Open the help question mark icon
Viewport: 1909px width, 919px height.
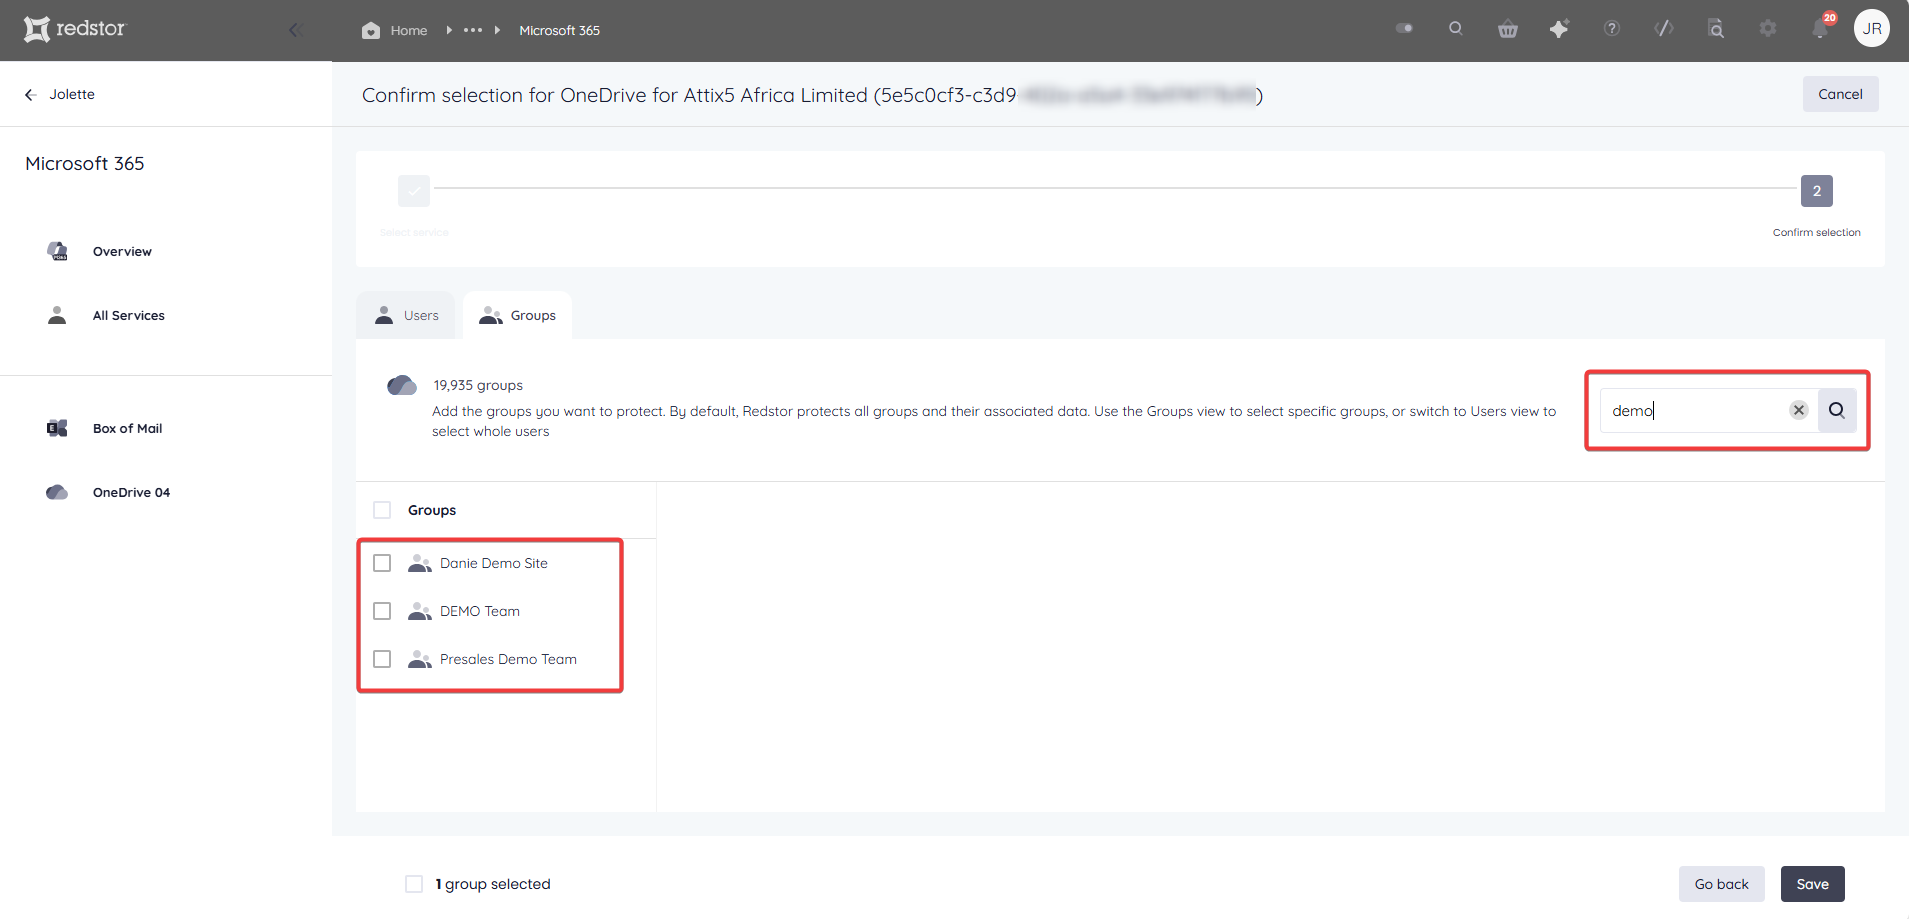[x=1612, y=28]
